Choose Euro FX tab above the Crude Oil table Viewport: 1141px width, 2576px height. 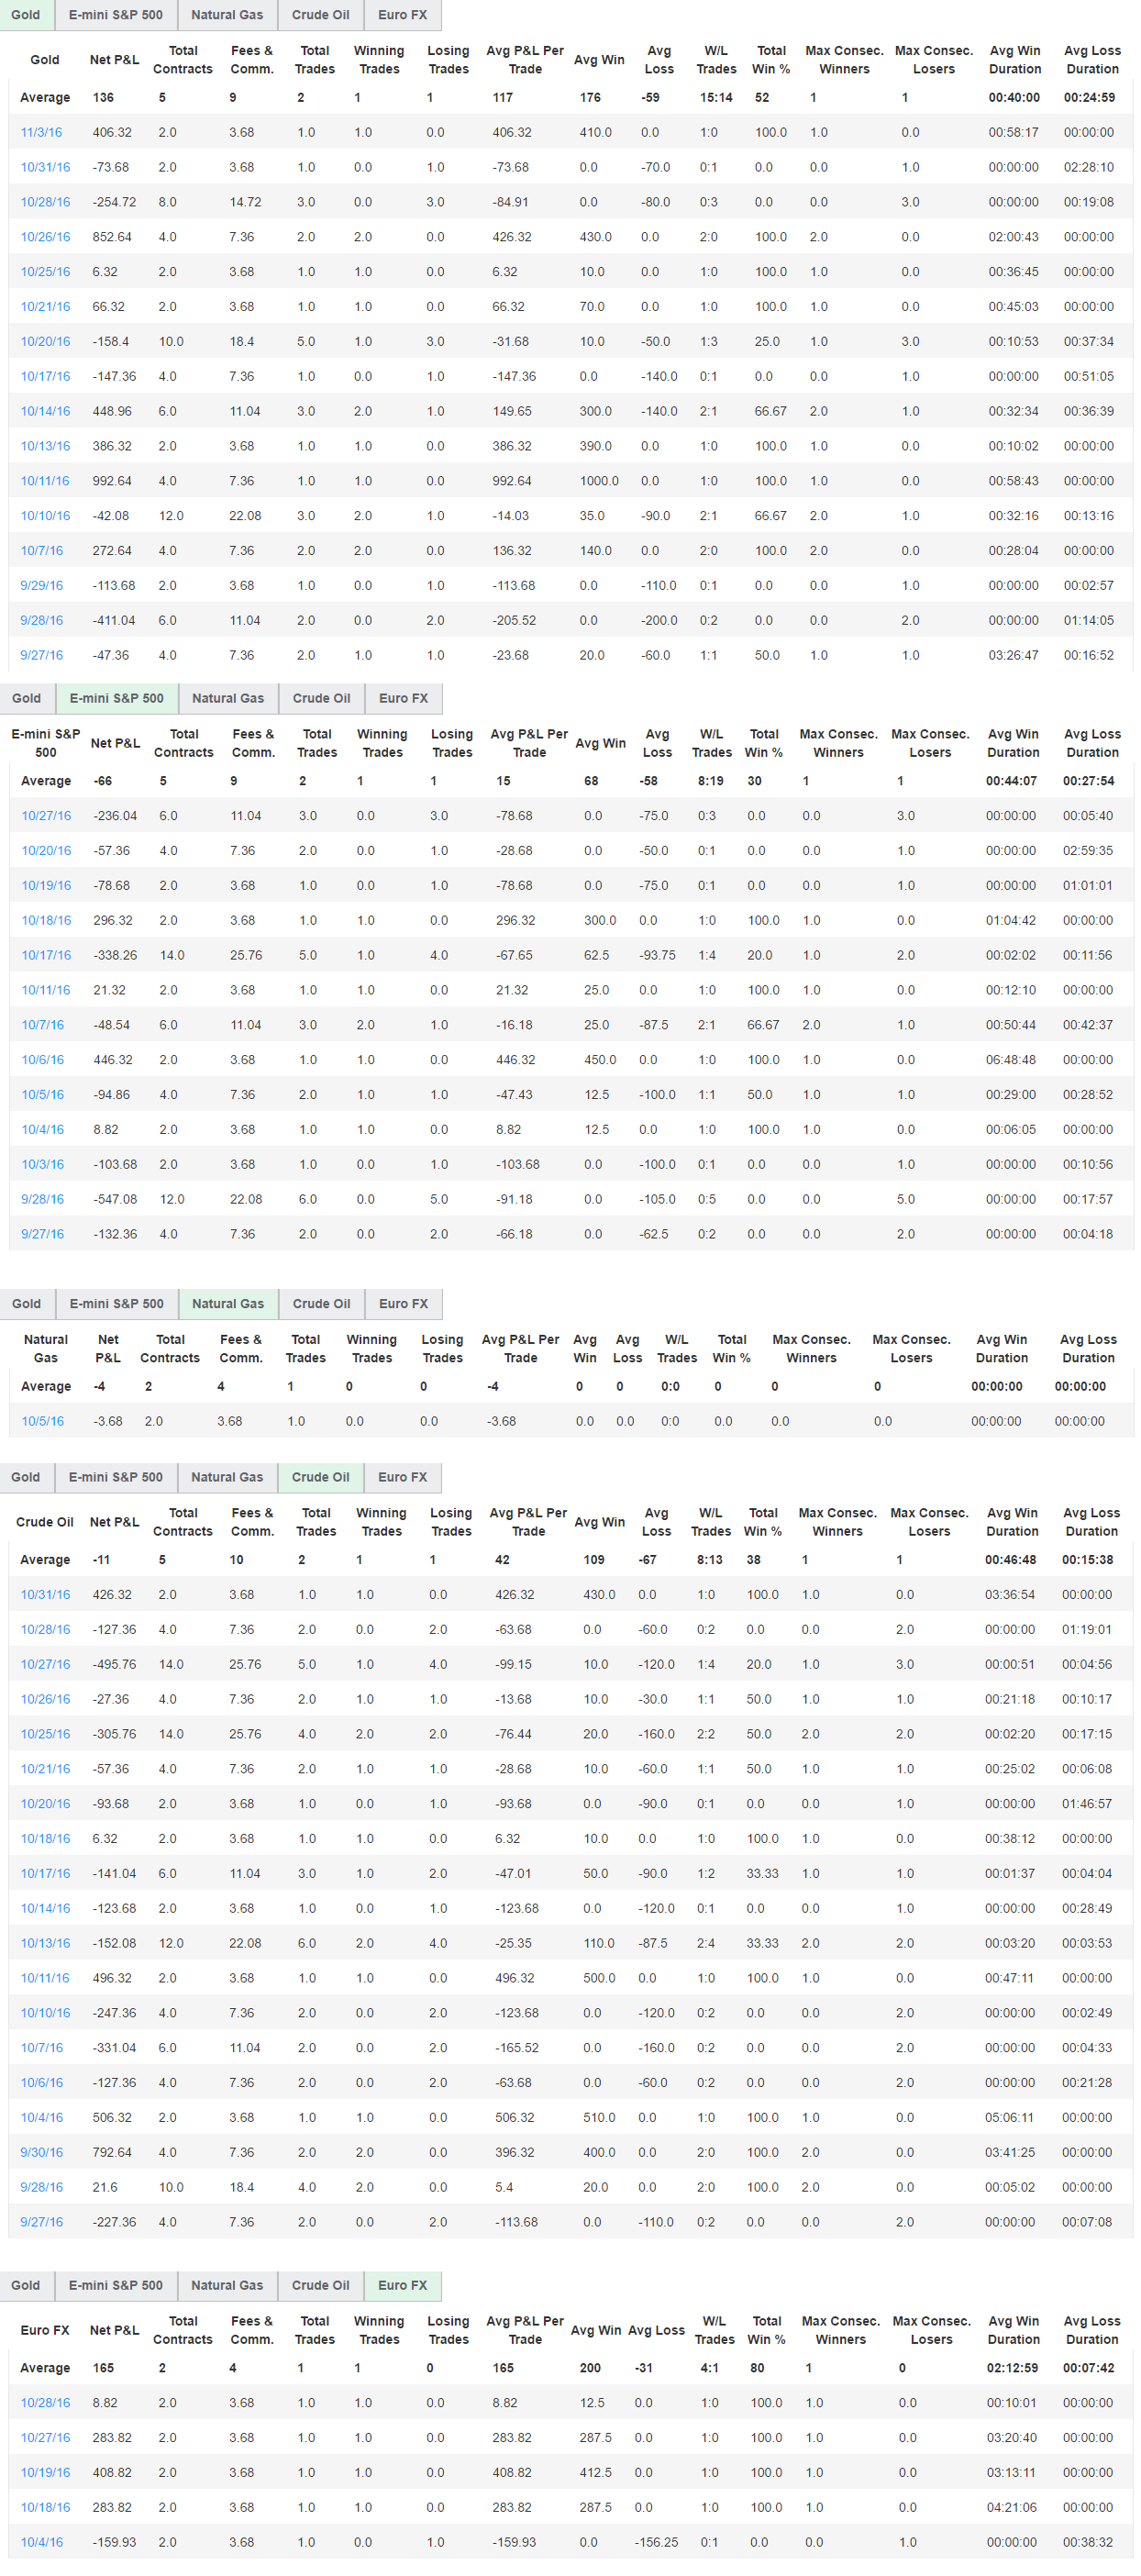[402, 1476]
